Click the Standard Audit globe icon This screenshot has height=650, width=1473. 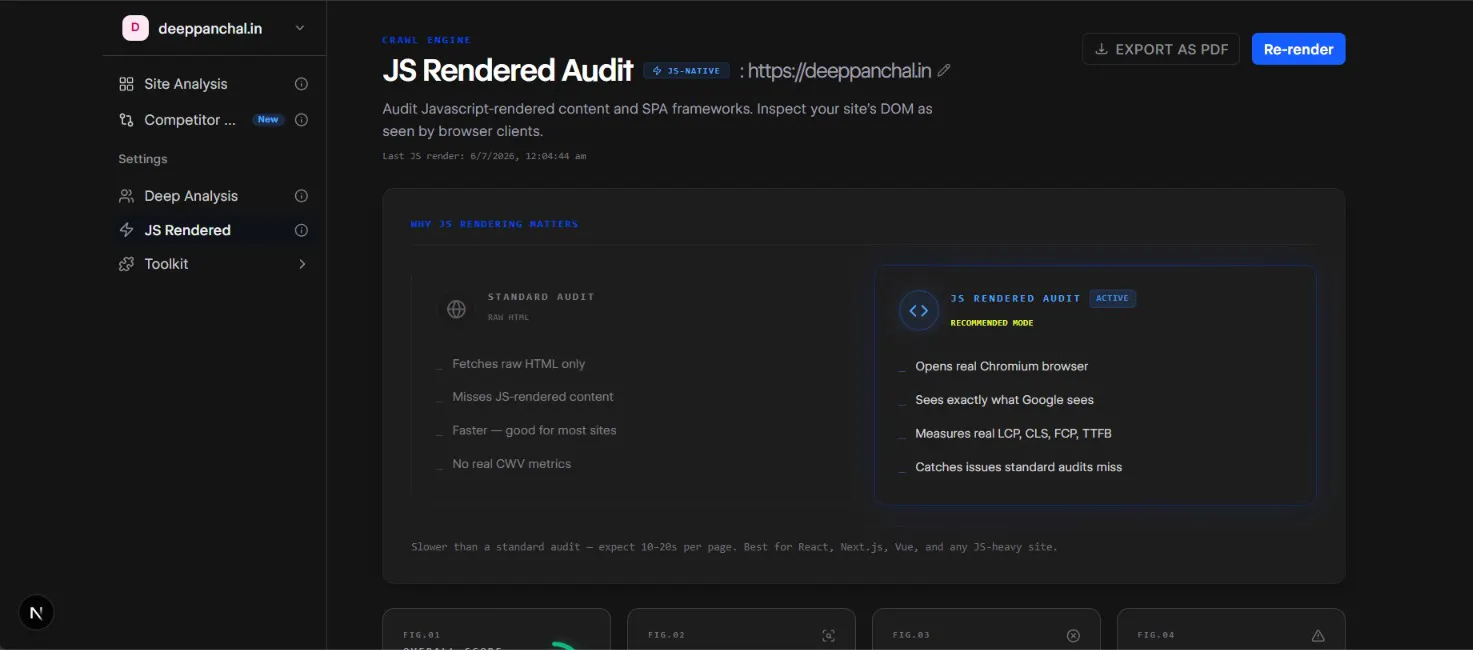coord(456,309)
